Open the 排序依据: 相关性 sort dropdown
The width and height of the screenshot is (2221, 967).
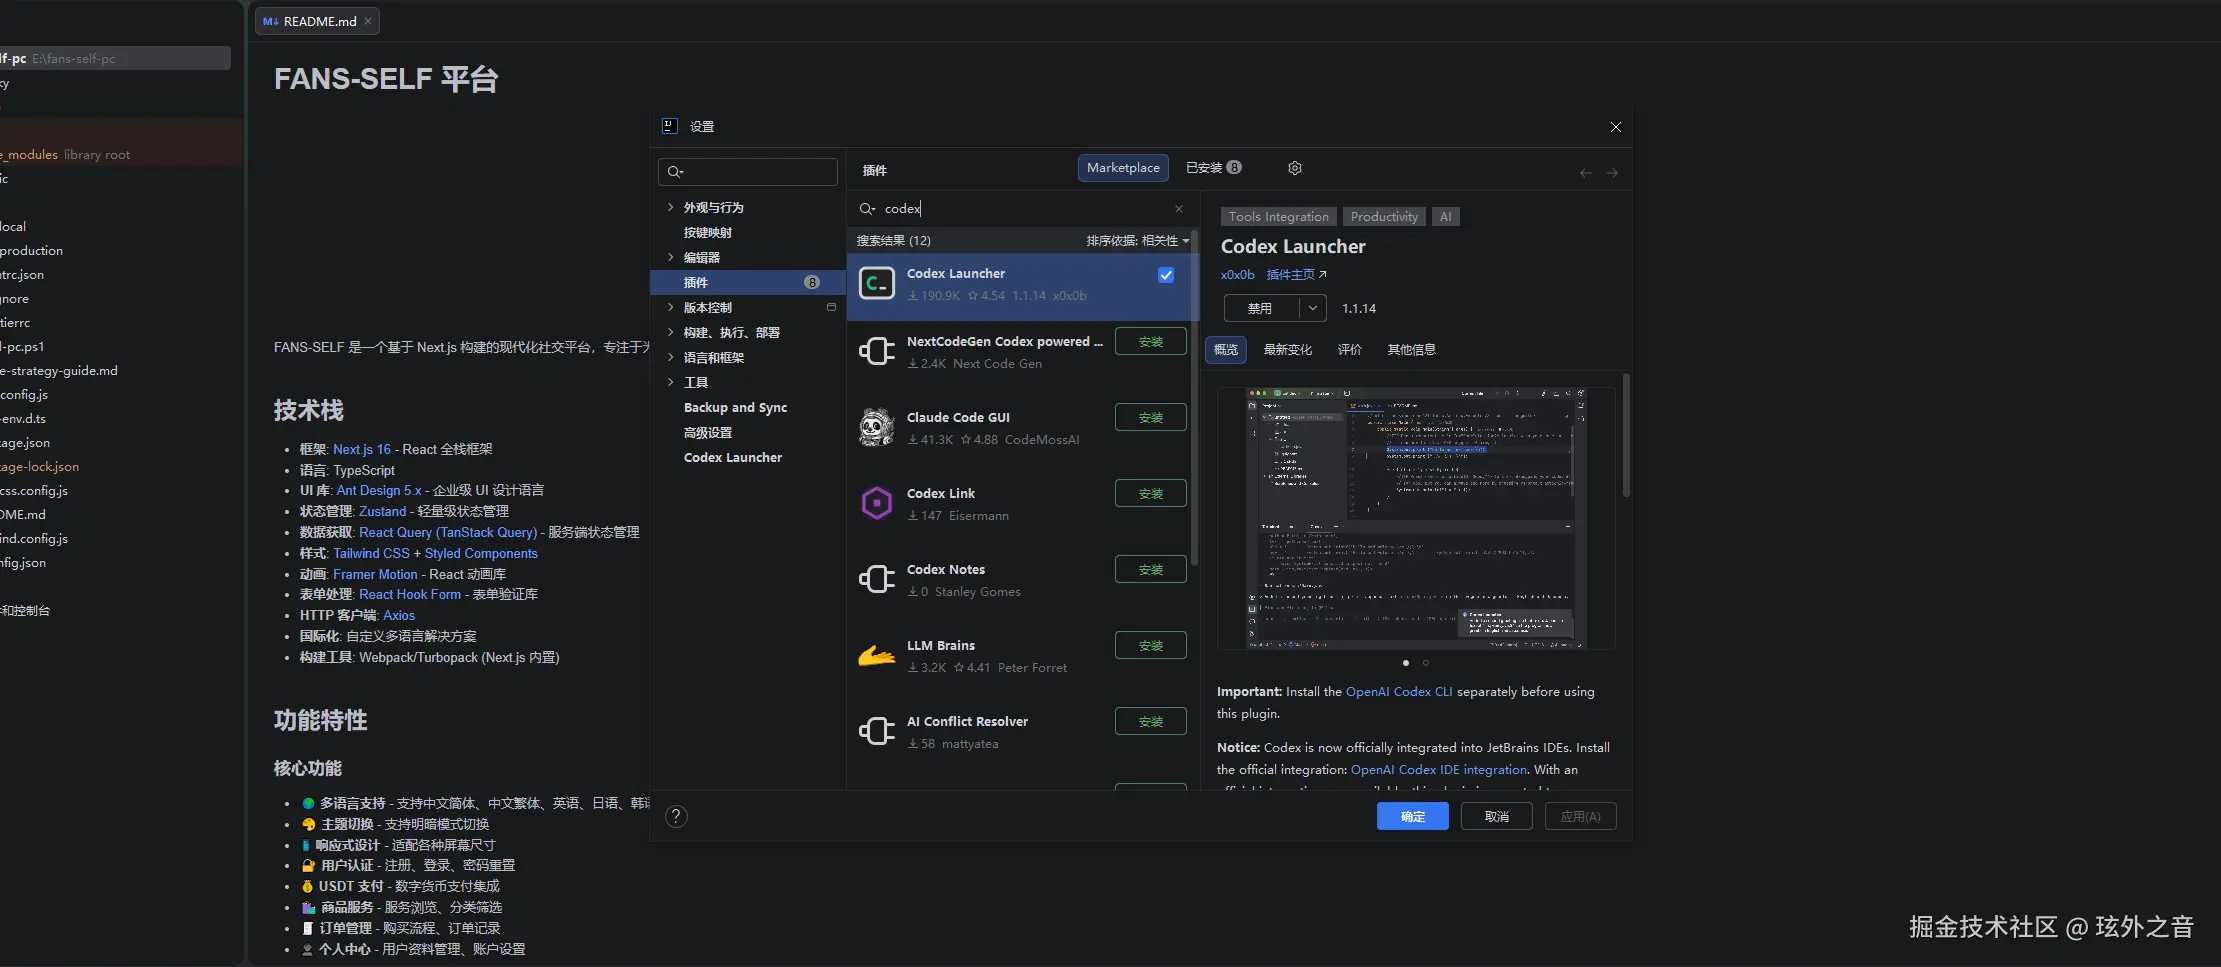[x=1138, y=241]
